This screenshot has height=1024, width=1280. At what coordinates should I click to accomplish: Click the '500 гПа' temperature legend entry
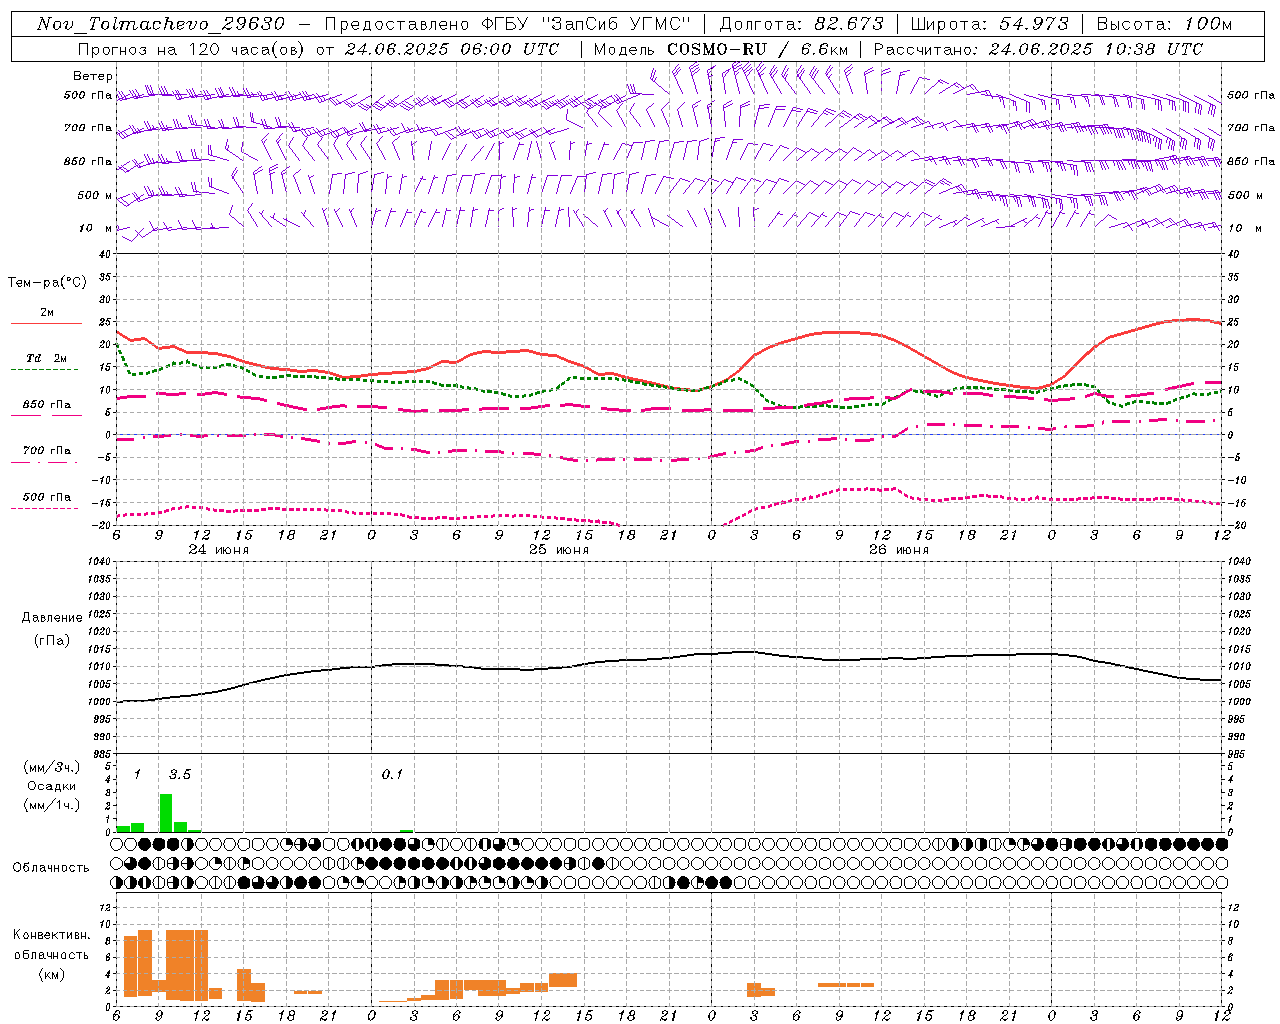click(47, 497)
